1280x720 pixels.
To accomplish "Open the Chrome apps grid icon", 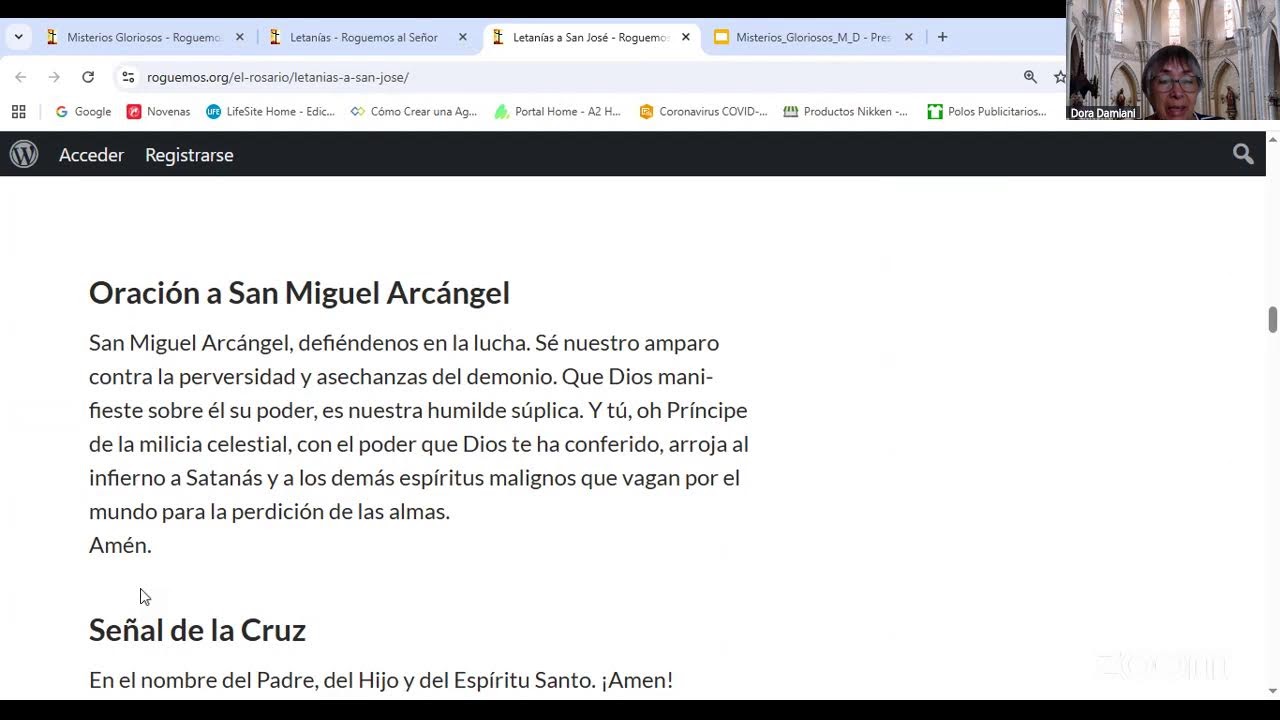I will coord(18,112).
